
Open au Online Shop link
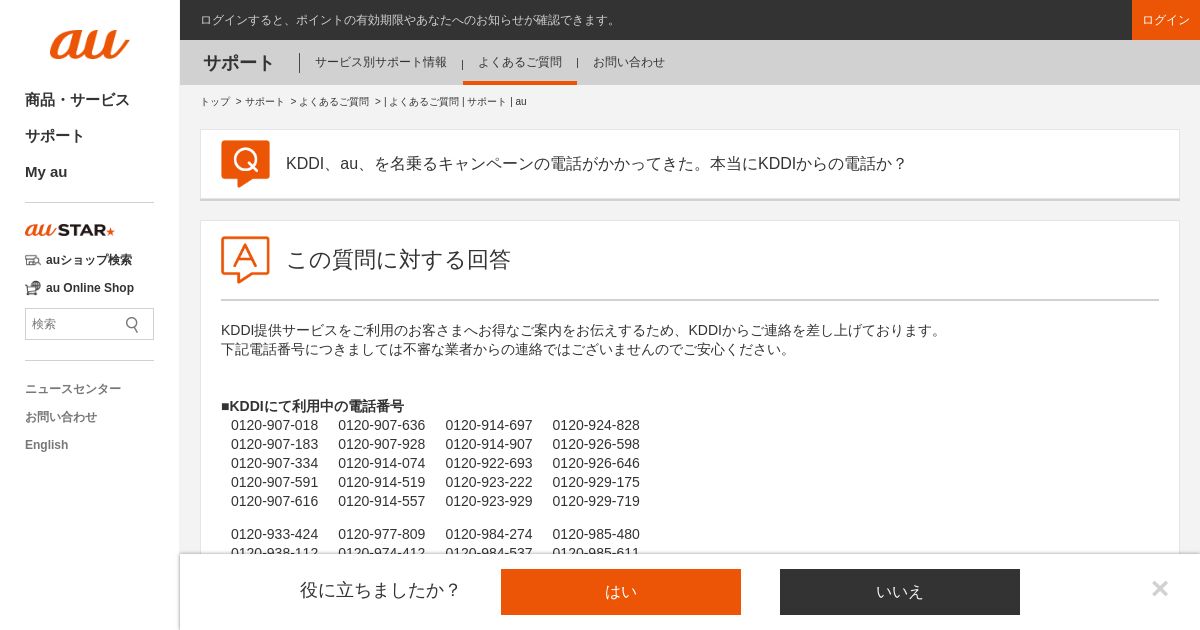pos(90,288)
